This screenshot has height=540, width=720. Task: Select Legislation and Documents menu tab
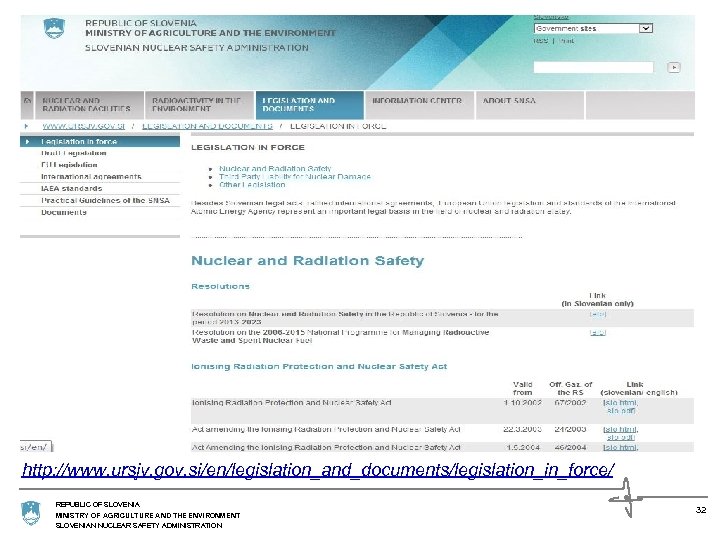point(309,105)
